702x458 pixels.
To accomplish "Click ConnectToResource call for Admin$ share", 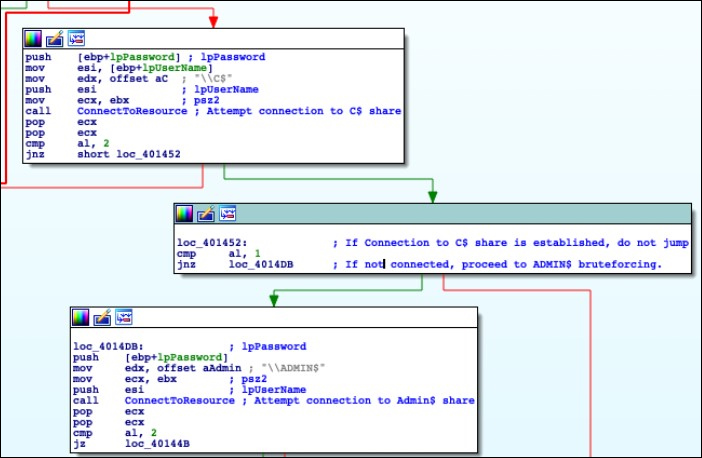I will [180, 401].
